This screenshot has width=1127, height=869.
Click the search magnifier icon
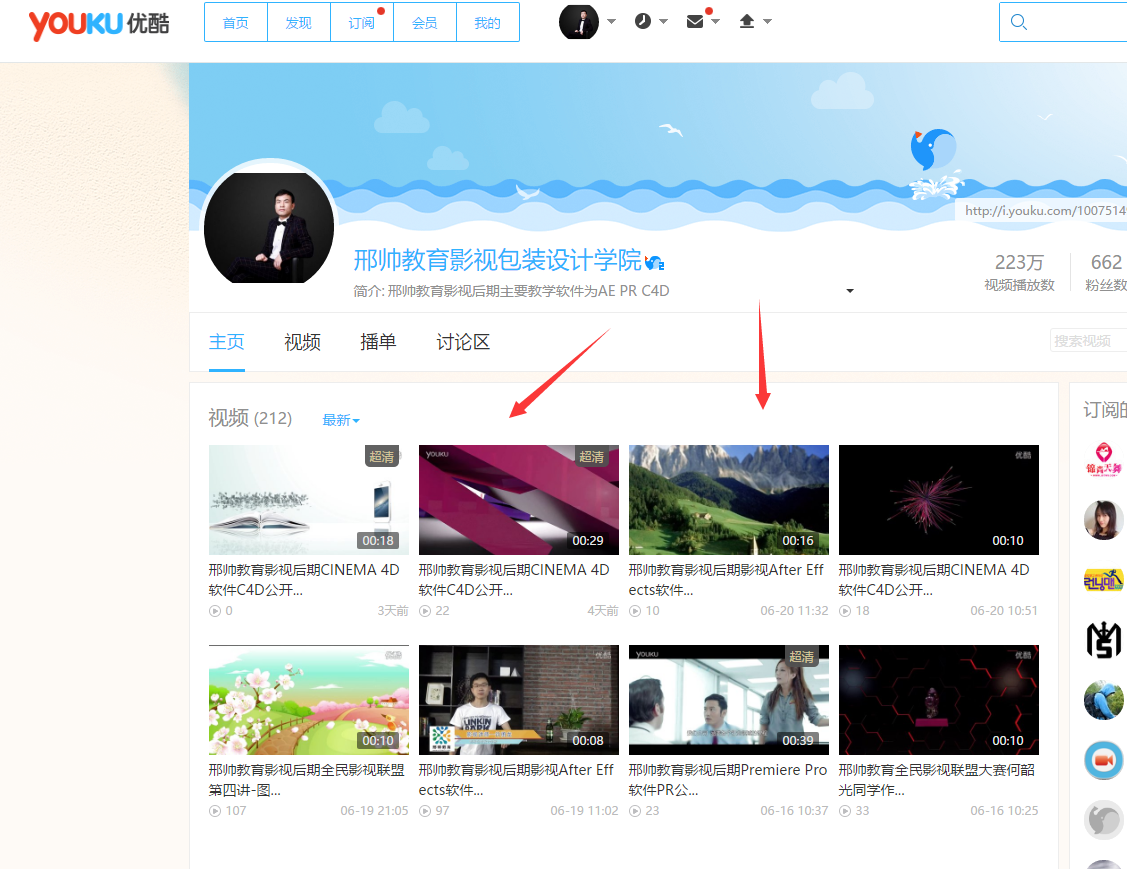[x=1019, y=22]
